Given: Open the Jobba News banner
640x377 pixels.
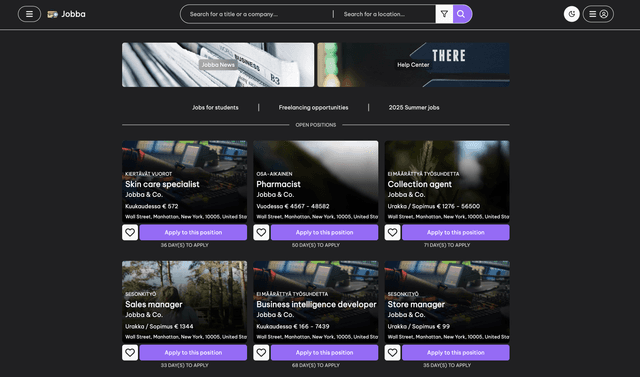Looking at the screenshot, I should [218, 65].
